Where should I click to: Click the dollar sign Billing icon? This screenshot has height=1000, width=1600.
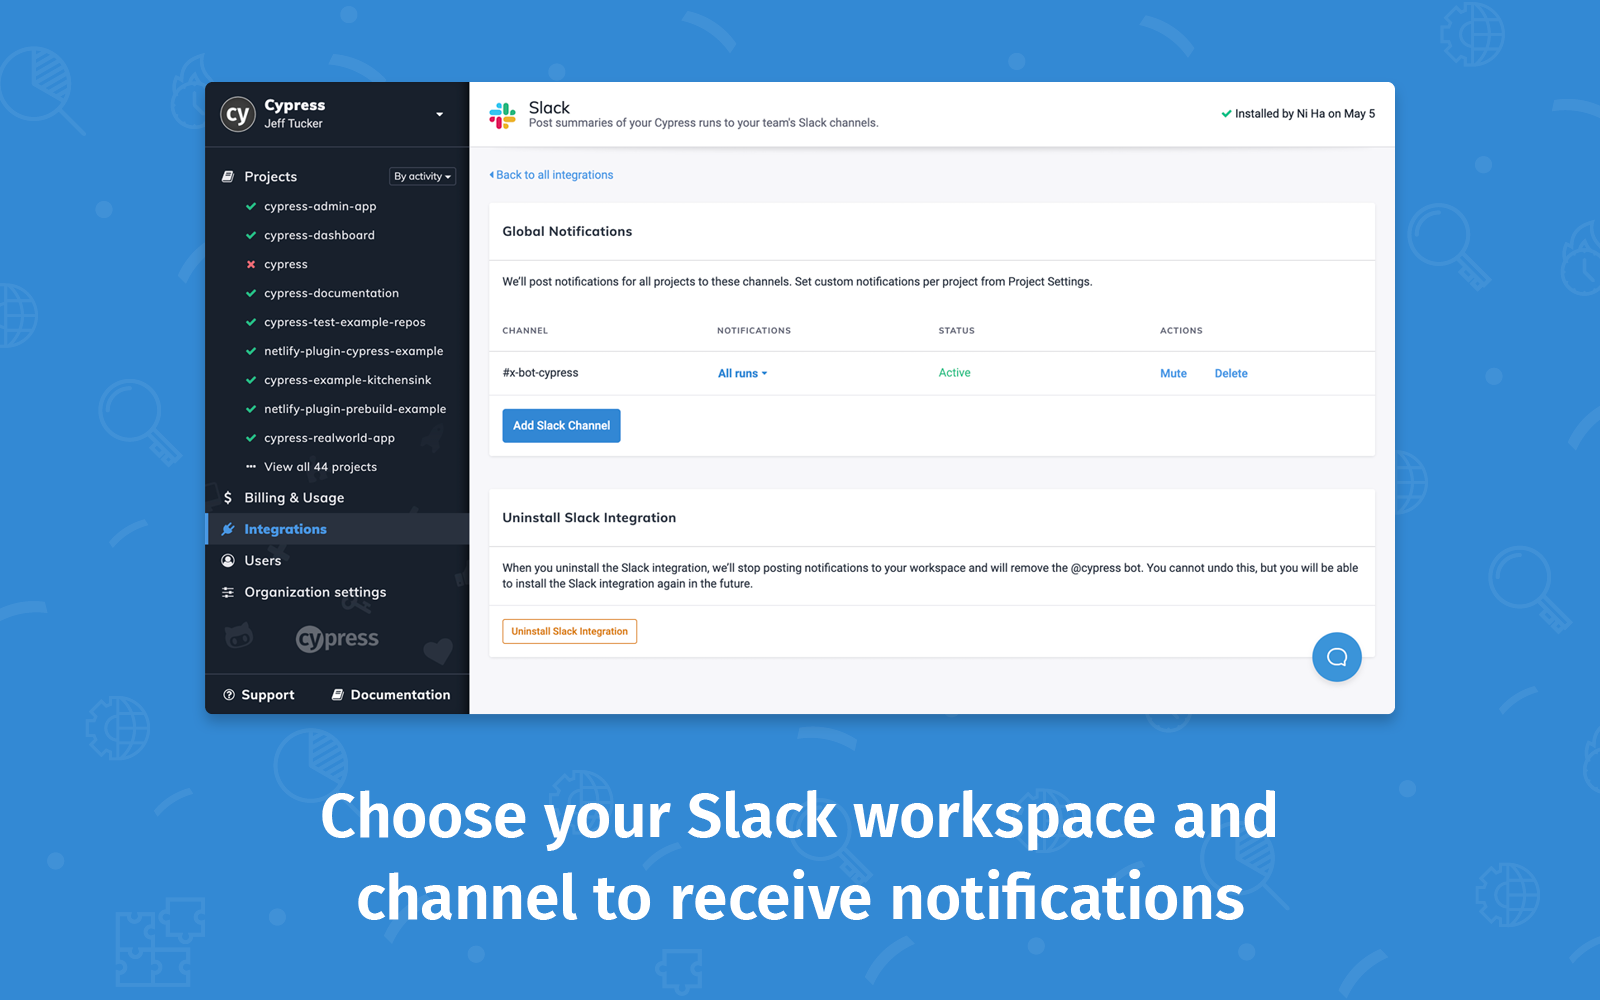pos(228,498)
